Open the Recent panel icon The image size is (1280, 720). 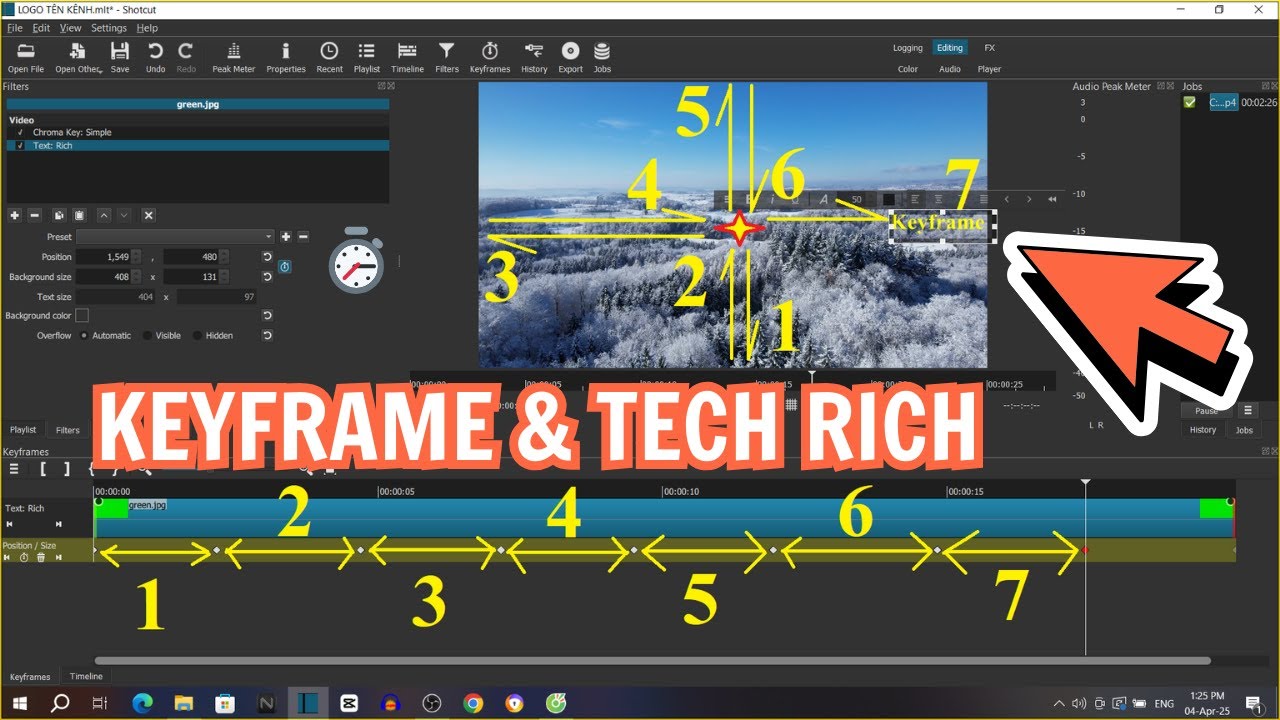click(x=329, y=51)
